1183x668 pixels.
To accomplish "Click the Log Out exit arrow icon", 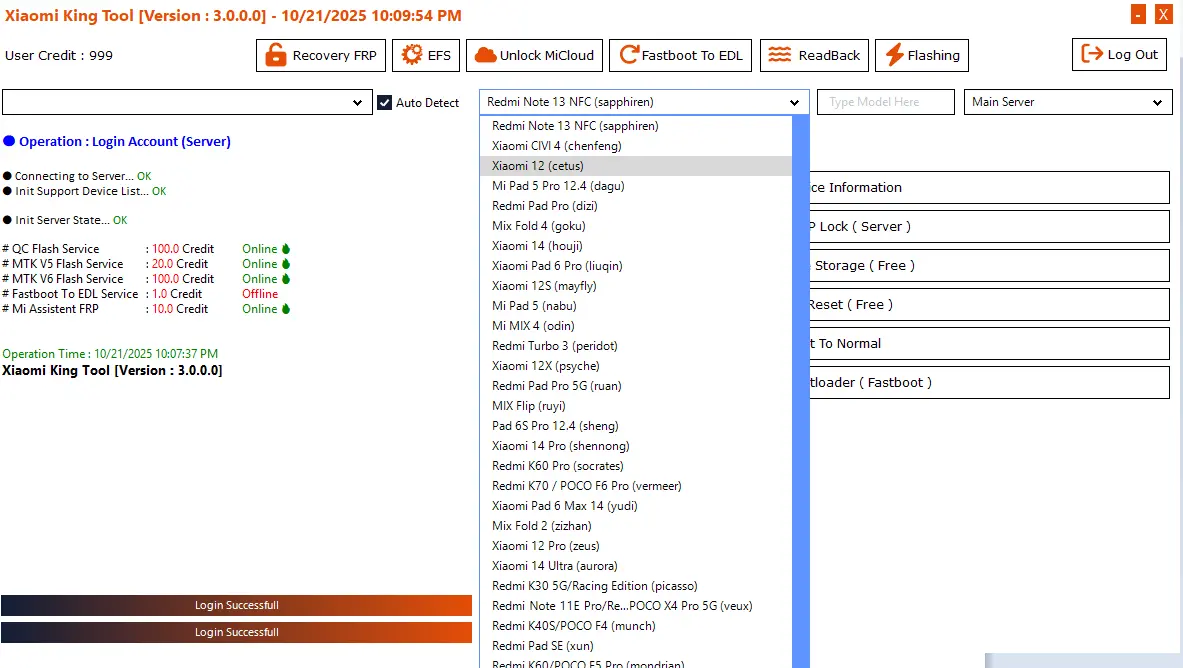I will pos(1092,54).
